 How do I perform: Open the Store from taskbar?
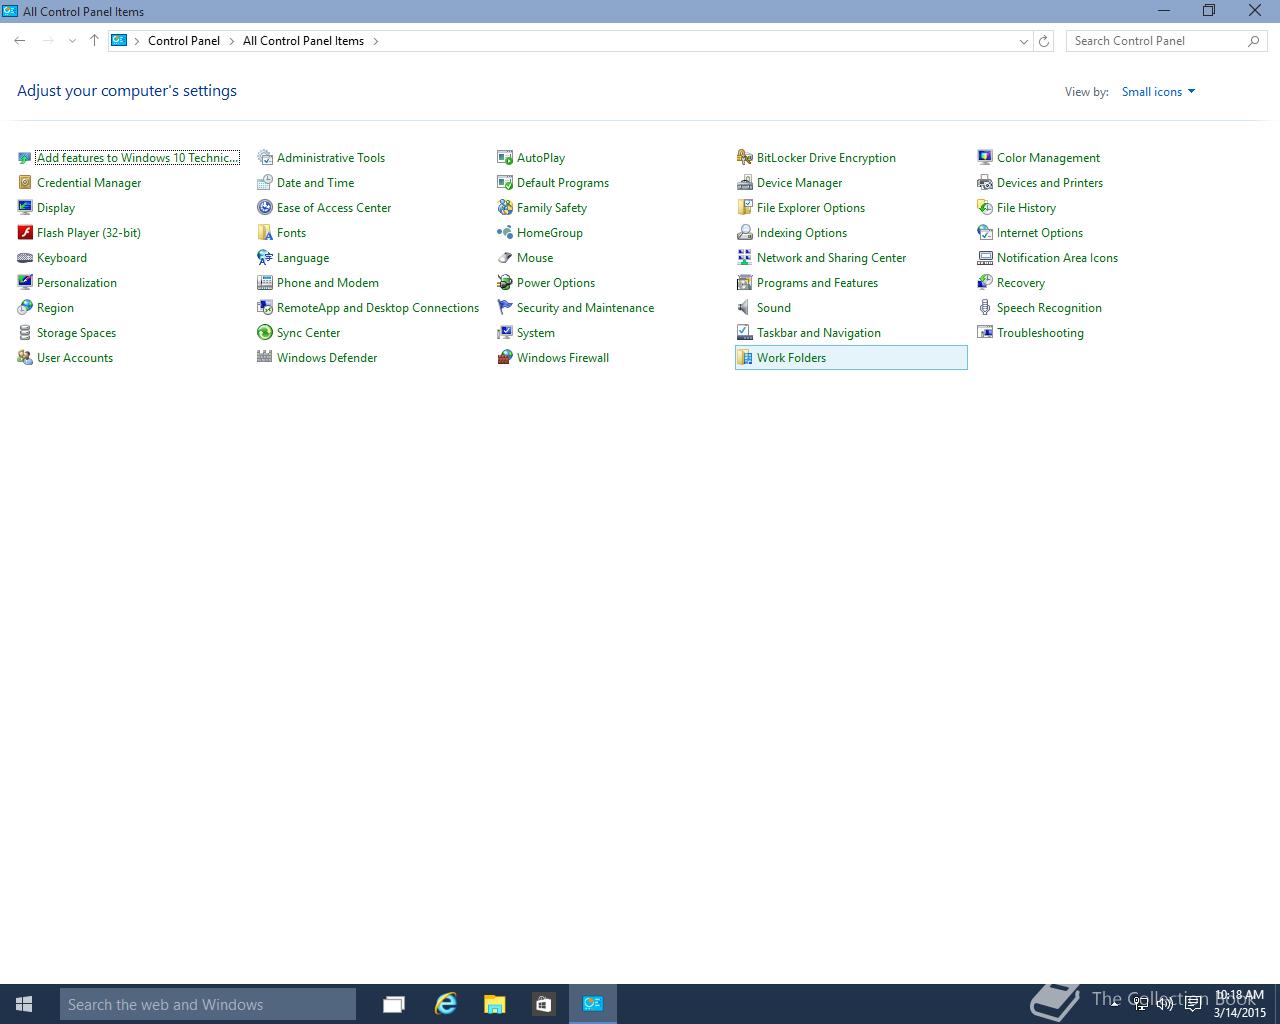(543, 1004)
